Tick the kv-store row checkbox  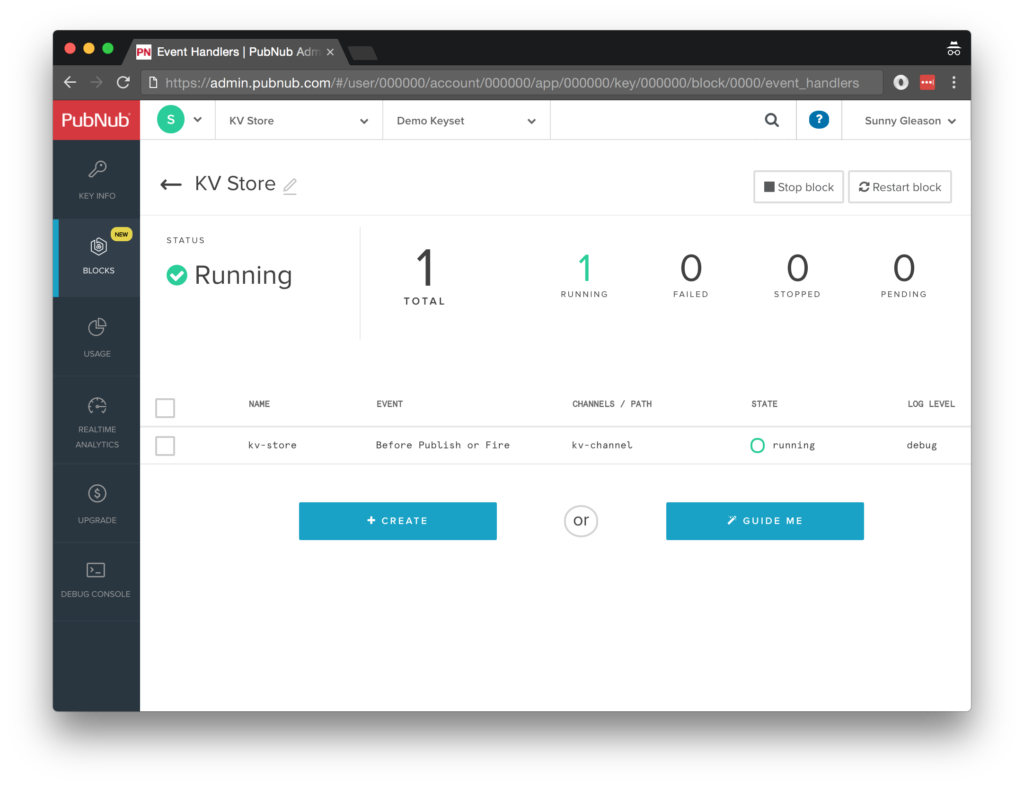coord(165,446)
